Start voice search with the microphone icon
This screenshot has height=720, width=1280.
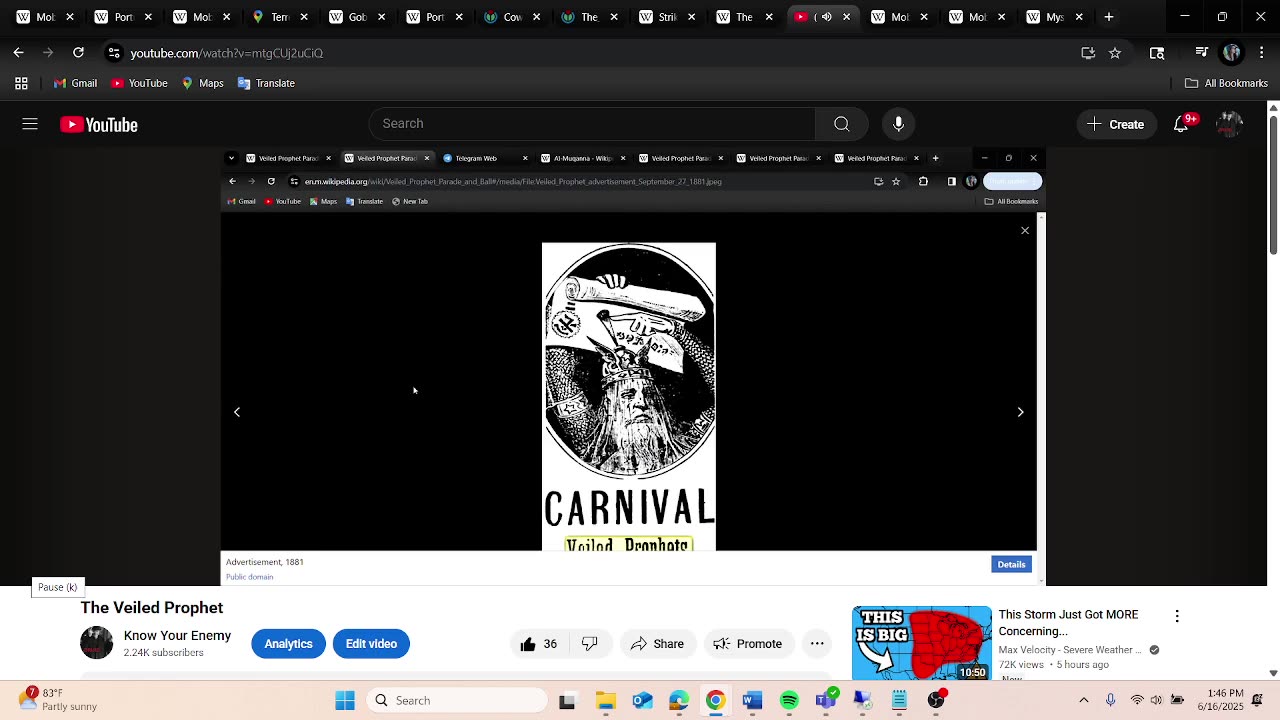point(898,124)
